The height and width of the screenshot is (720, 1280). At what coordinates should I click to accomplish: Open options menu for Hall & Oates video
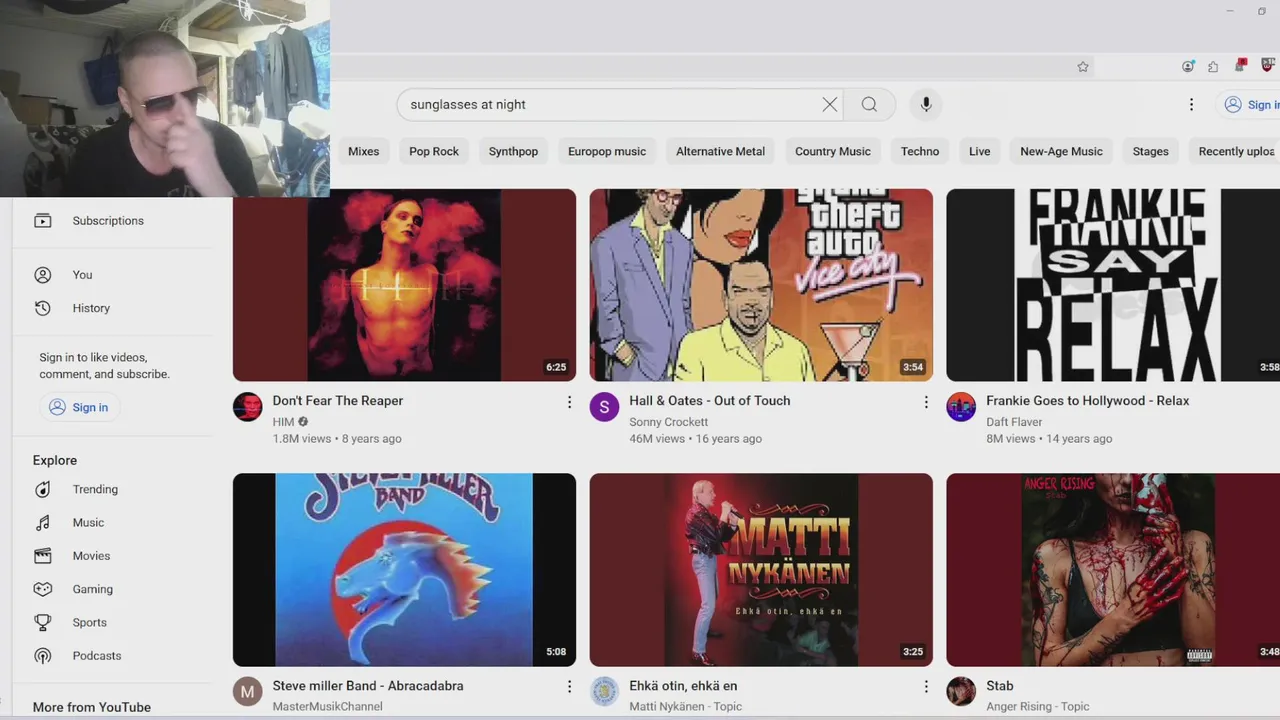coord(926,402)
